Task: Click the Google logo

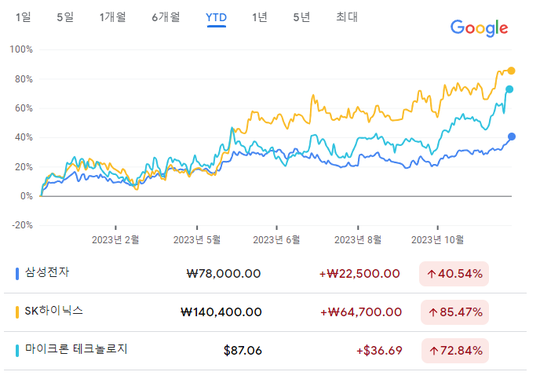Action: coord(479,28)
